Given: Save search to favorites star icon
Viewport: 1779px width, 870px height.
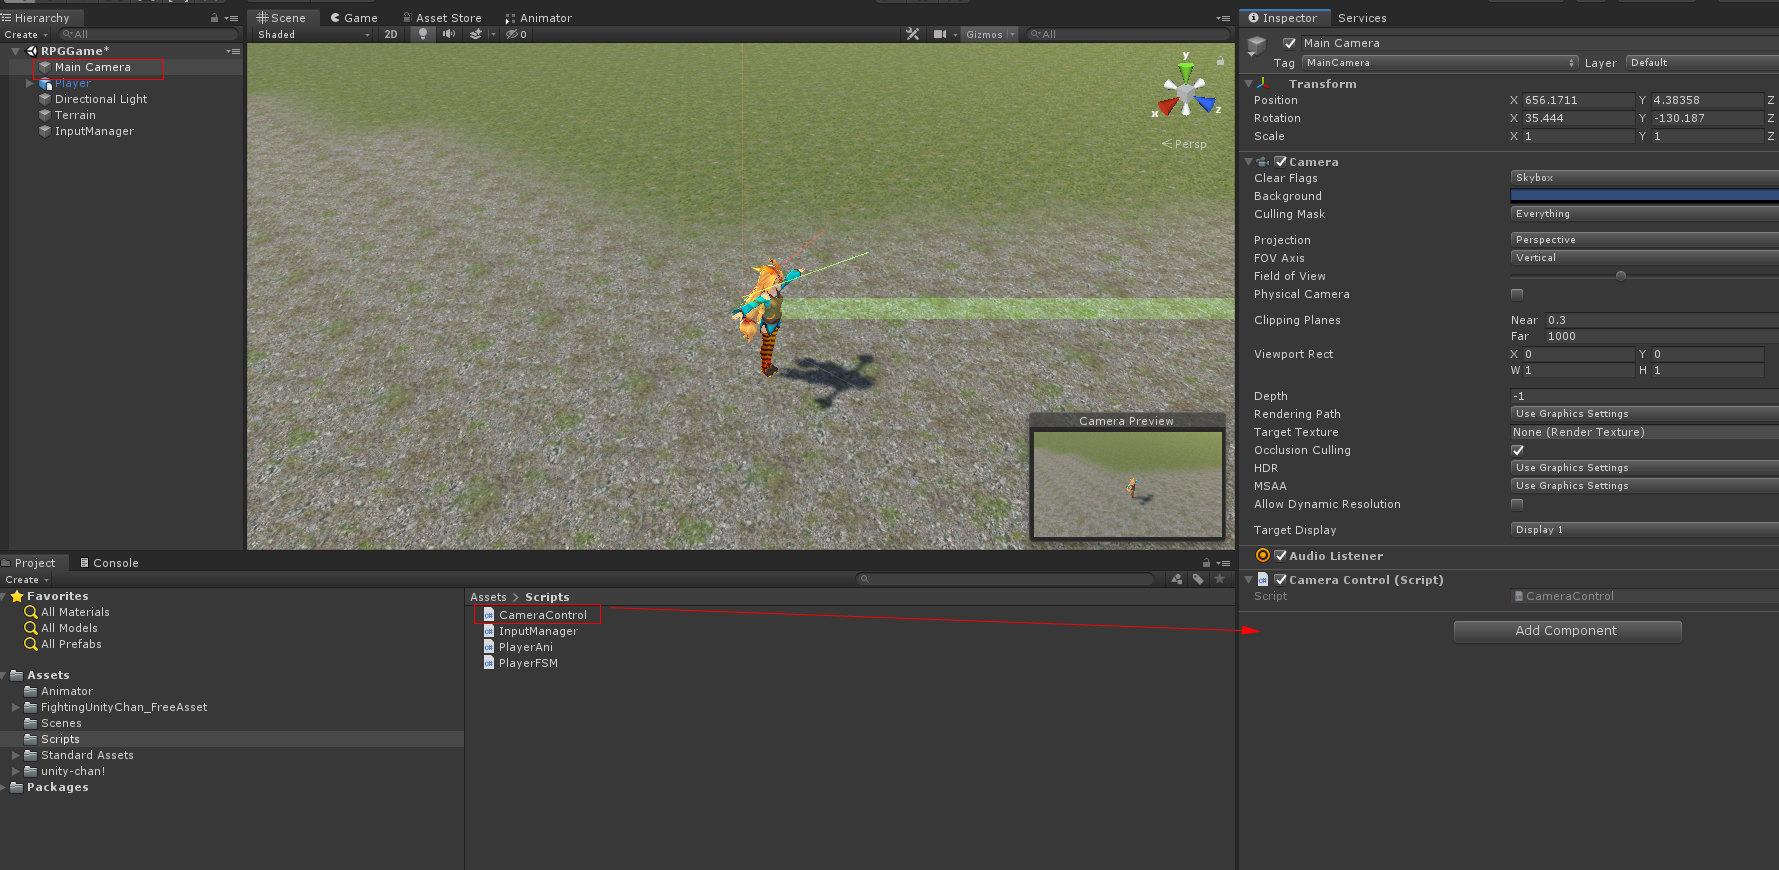Looking at the screenshot, I should click(x=1219, y=579).
